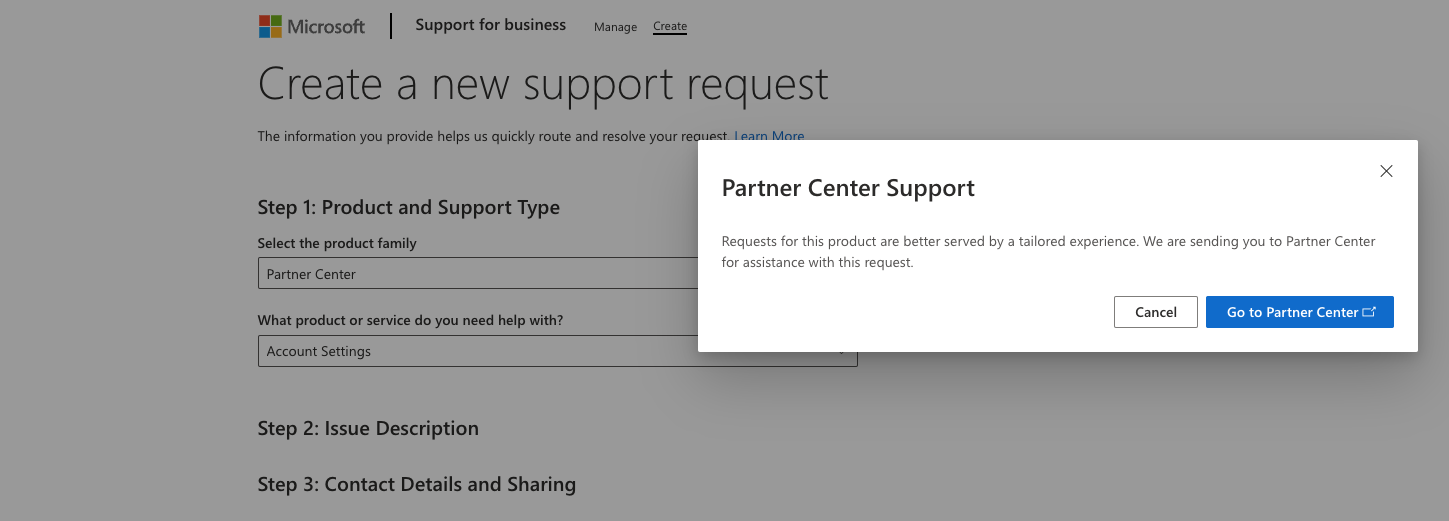Cancel the Partner Center redirect
The image size is (1449, 521).
point(1156,312)
